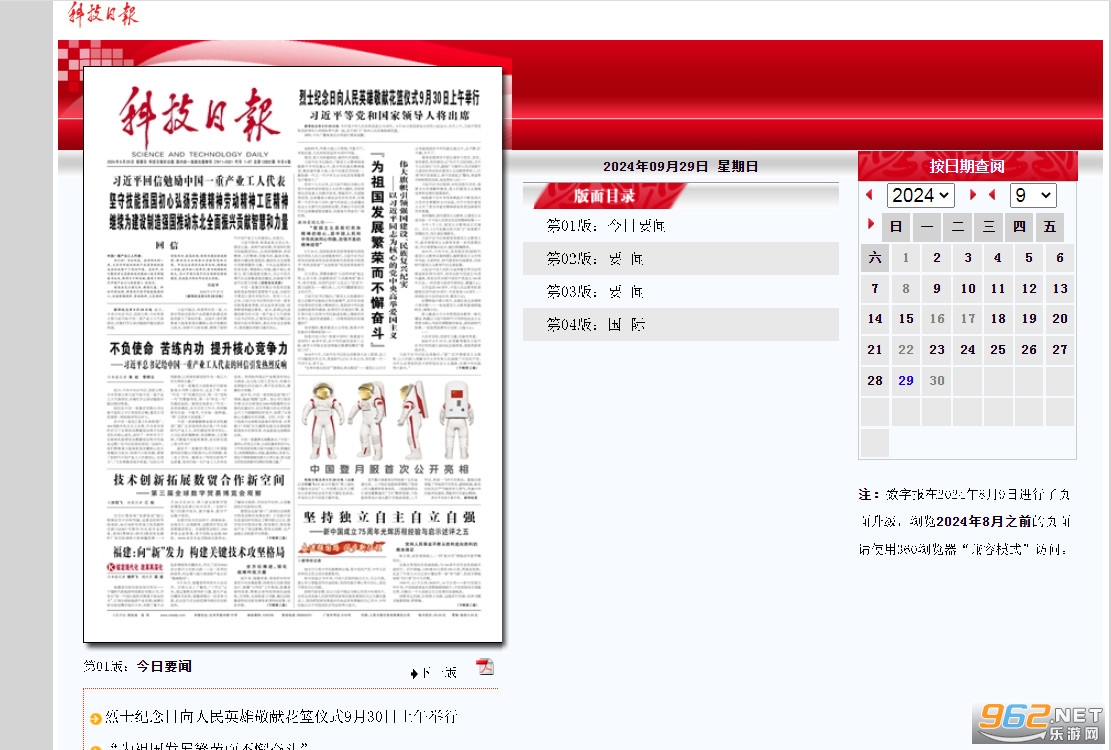Select September 27 in the calendar
1111x750 pixels.
[1060, 350]
